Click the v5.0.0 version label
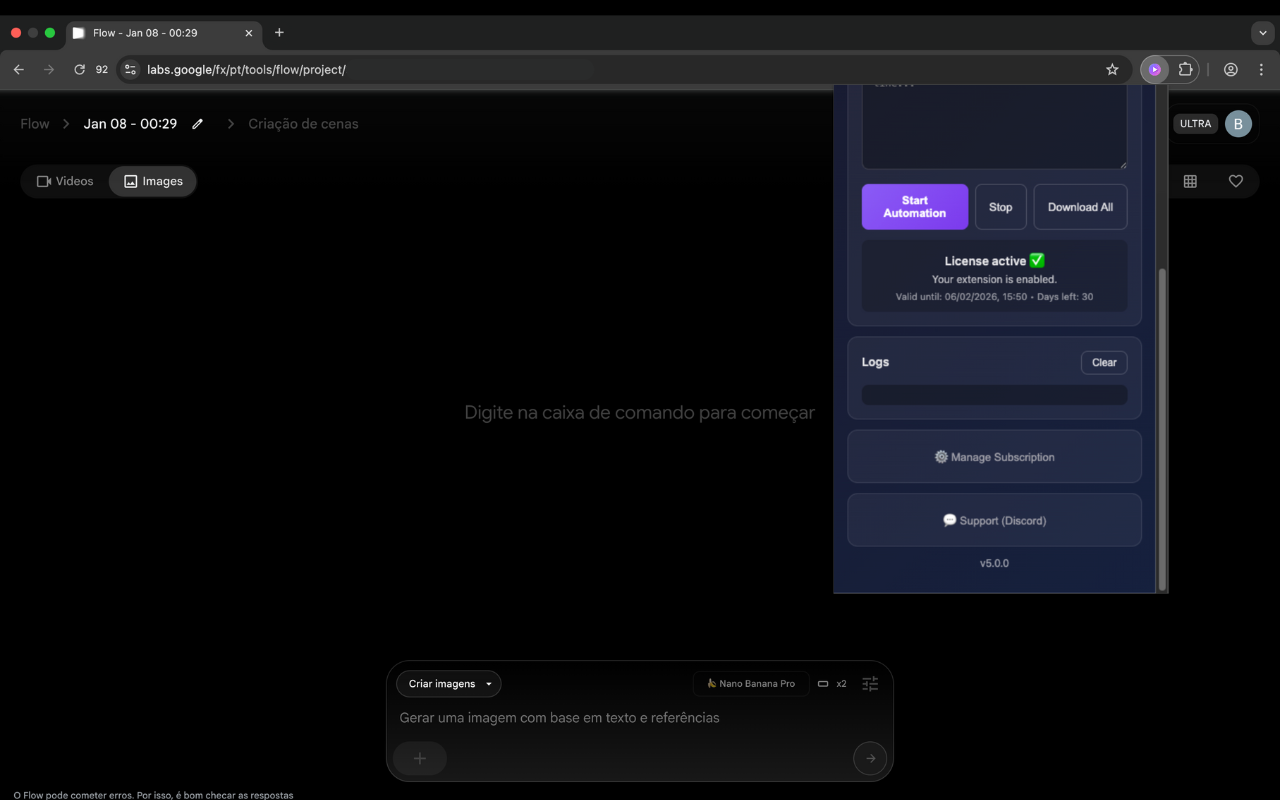Screen dimensions: 1280x800 (x=995, y=563)
